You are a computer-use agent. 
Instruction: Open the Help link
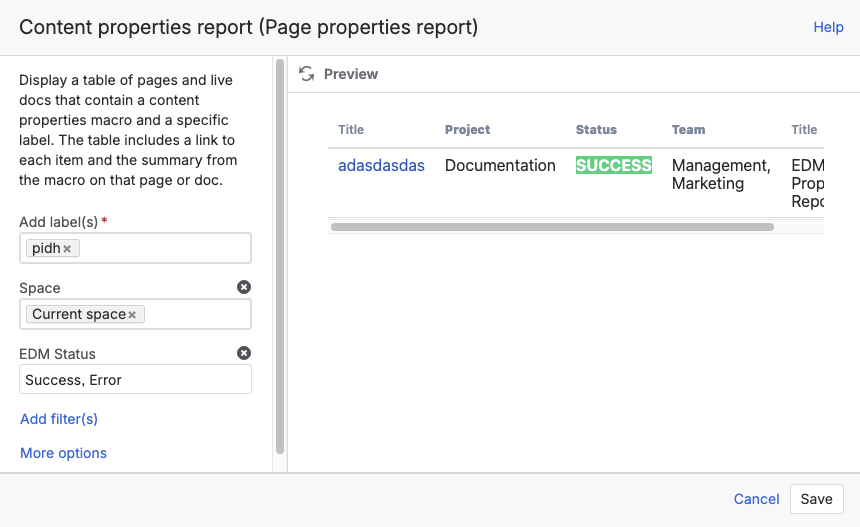click(828, 27)
